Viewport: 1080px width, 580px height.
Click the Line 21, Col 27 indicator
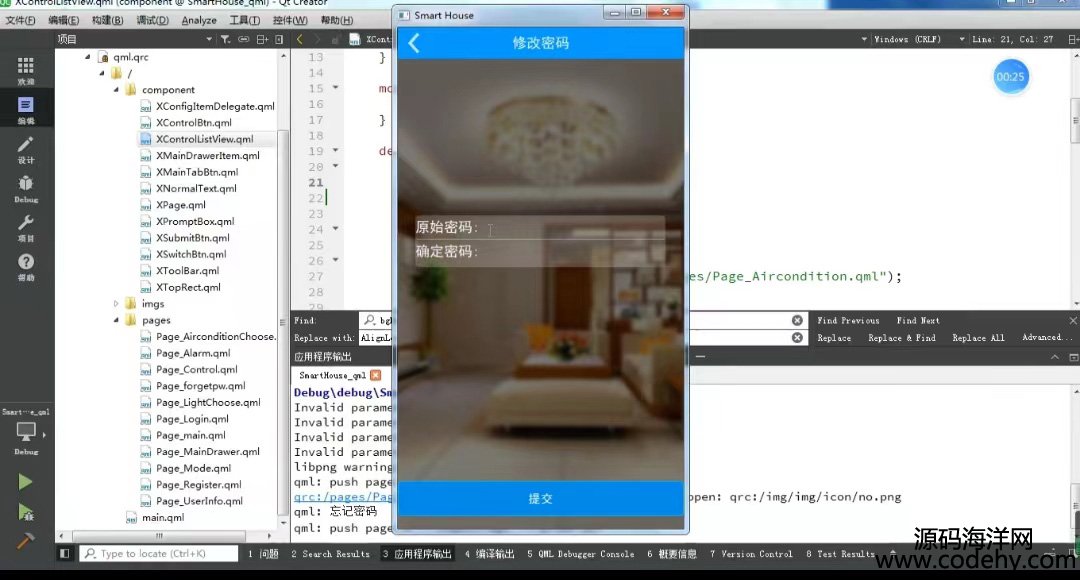click(1012, 39)
